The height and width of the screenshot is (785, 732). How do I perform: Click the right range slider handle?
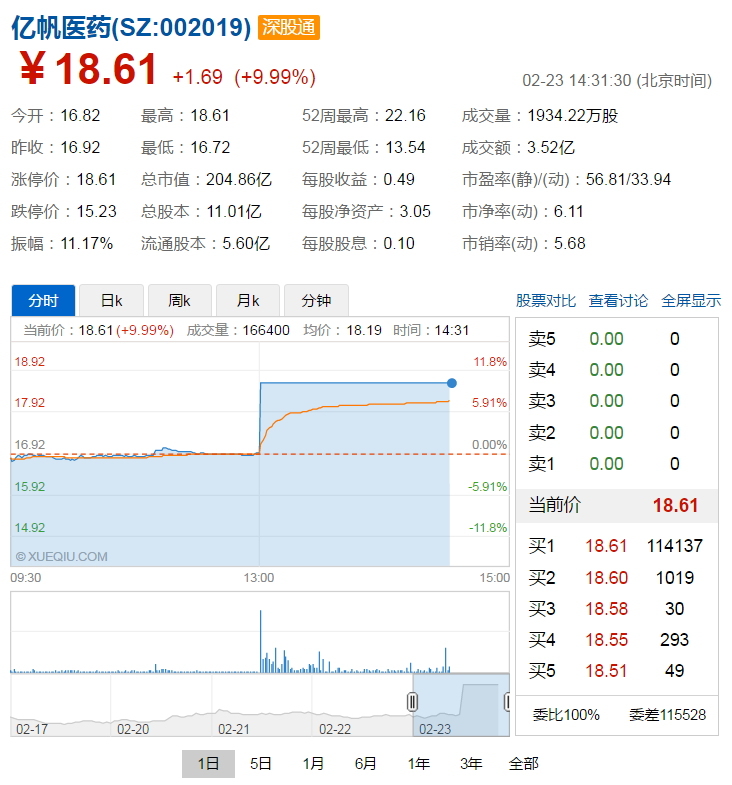506,702
